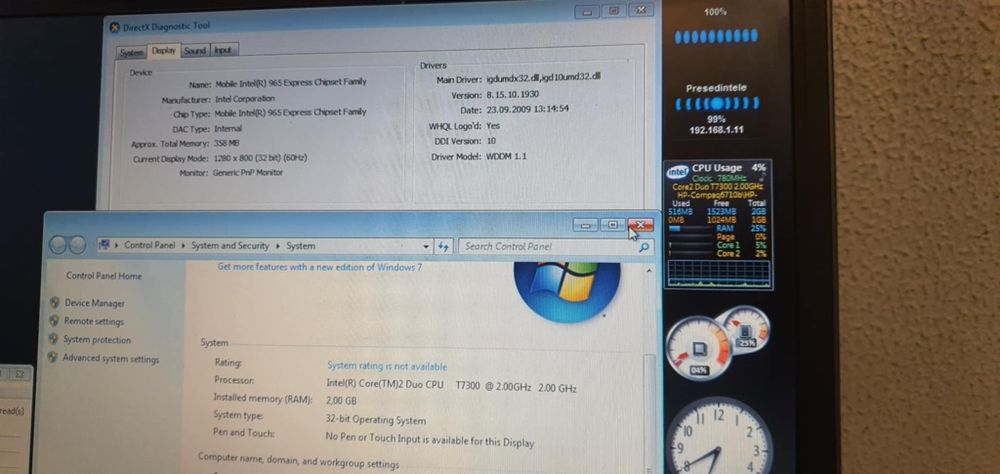
Task: Click the search magnifier icon
Action: [x=644, y=247]
